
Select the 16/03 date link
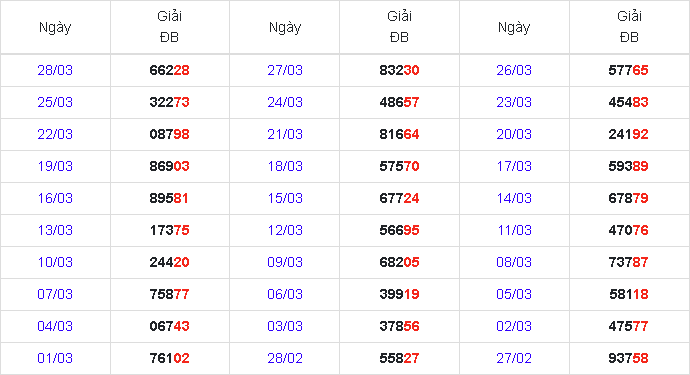point(55,198)
